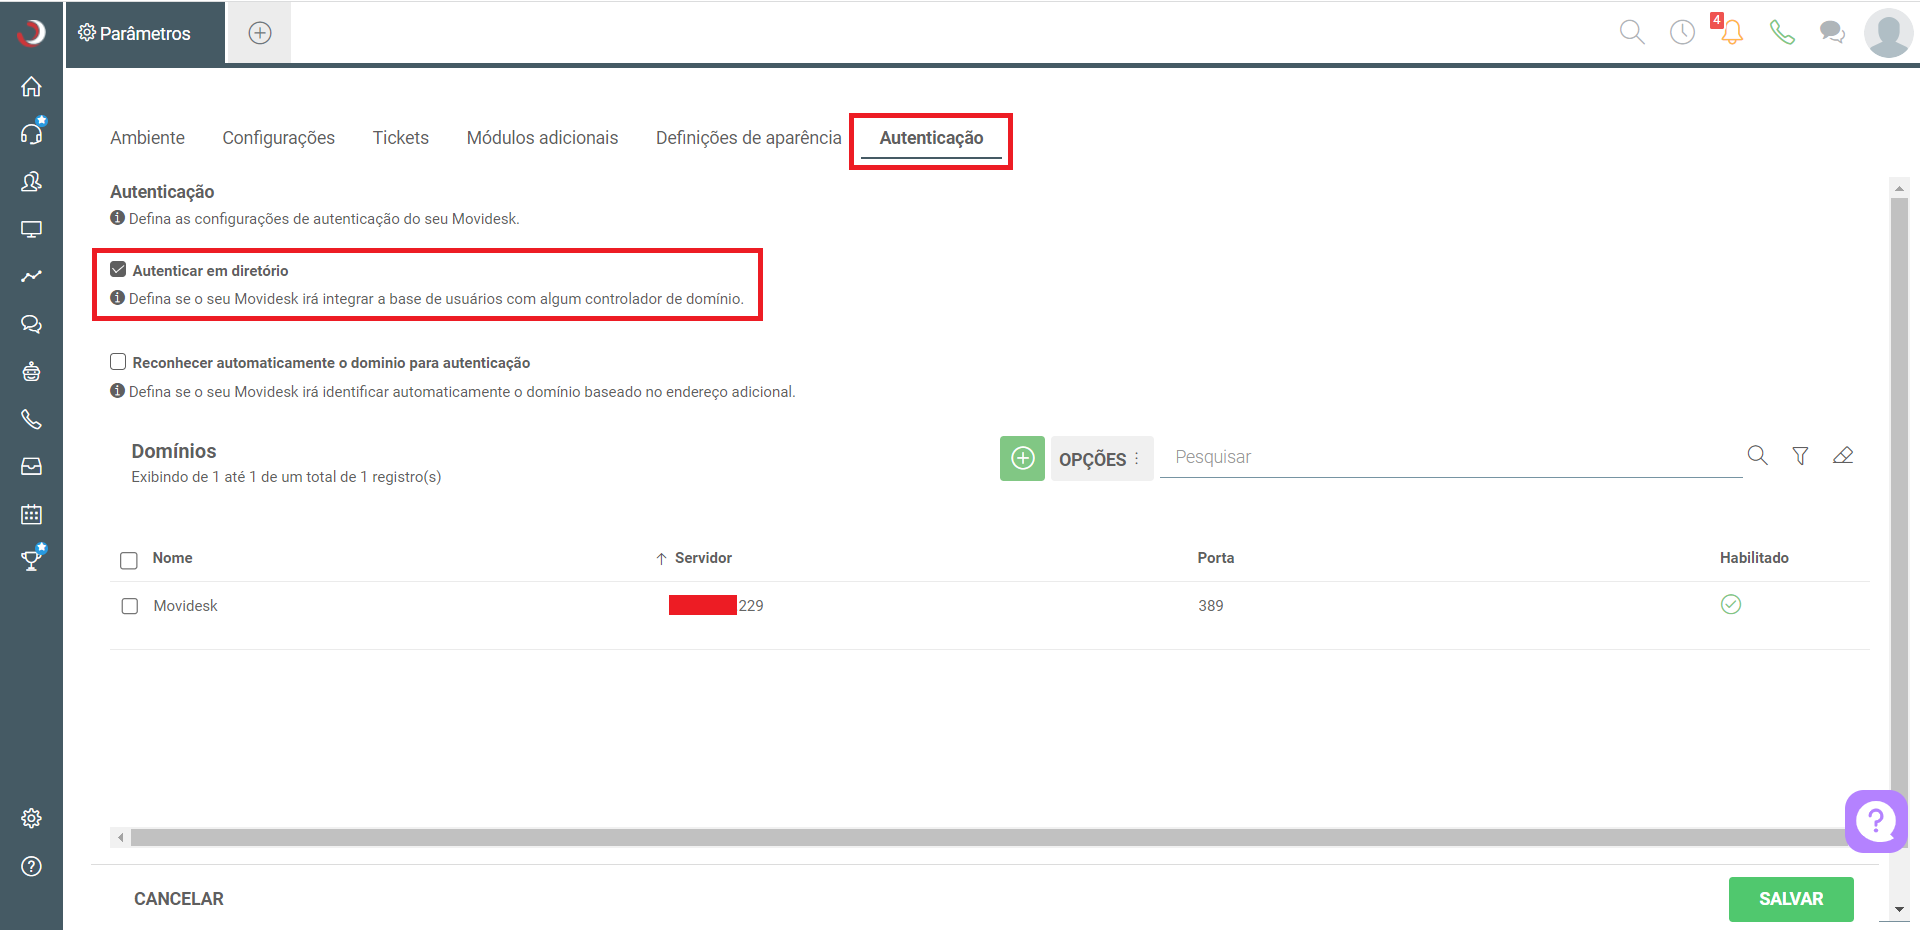
Task: Open the calendar icon in sidebar
Action: 31,514
